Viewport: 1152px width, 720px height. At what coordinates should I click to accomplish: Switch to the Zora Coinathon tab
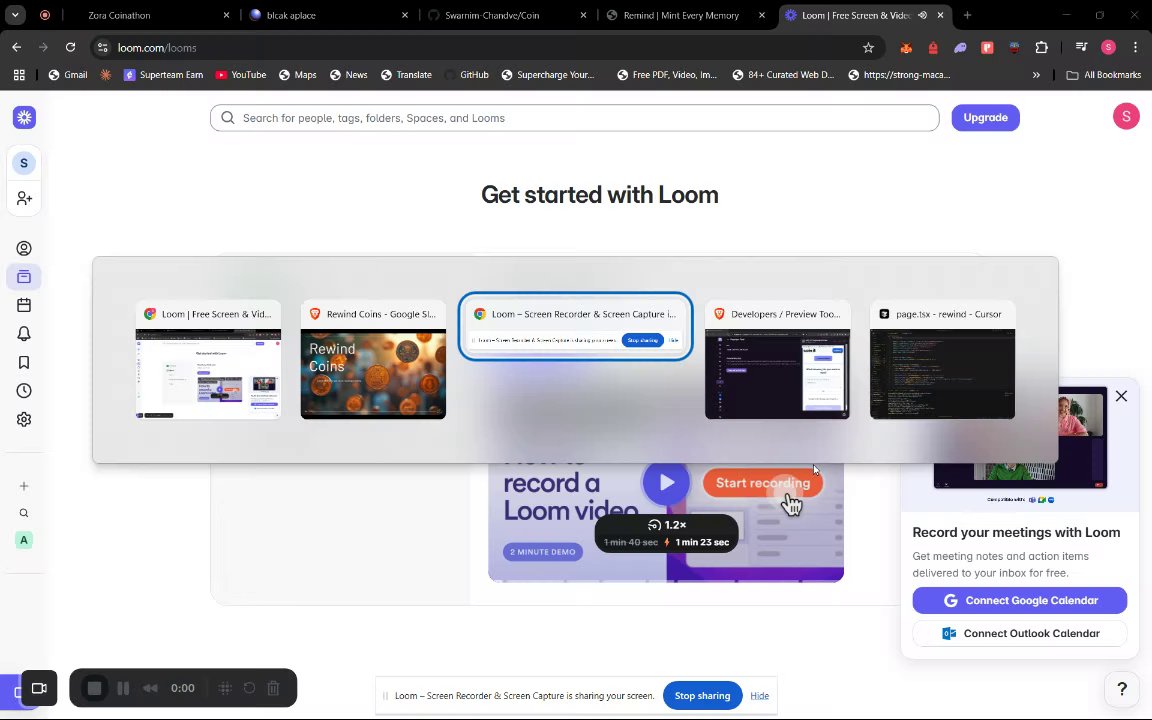[x=147, y=15]
